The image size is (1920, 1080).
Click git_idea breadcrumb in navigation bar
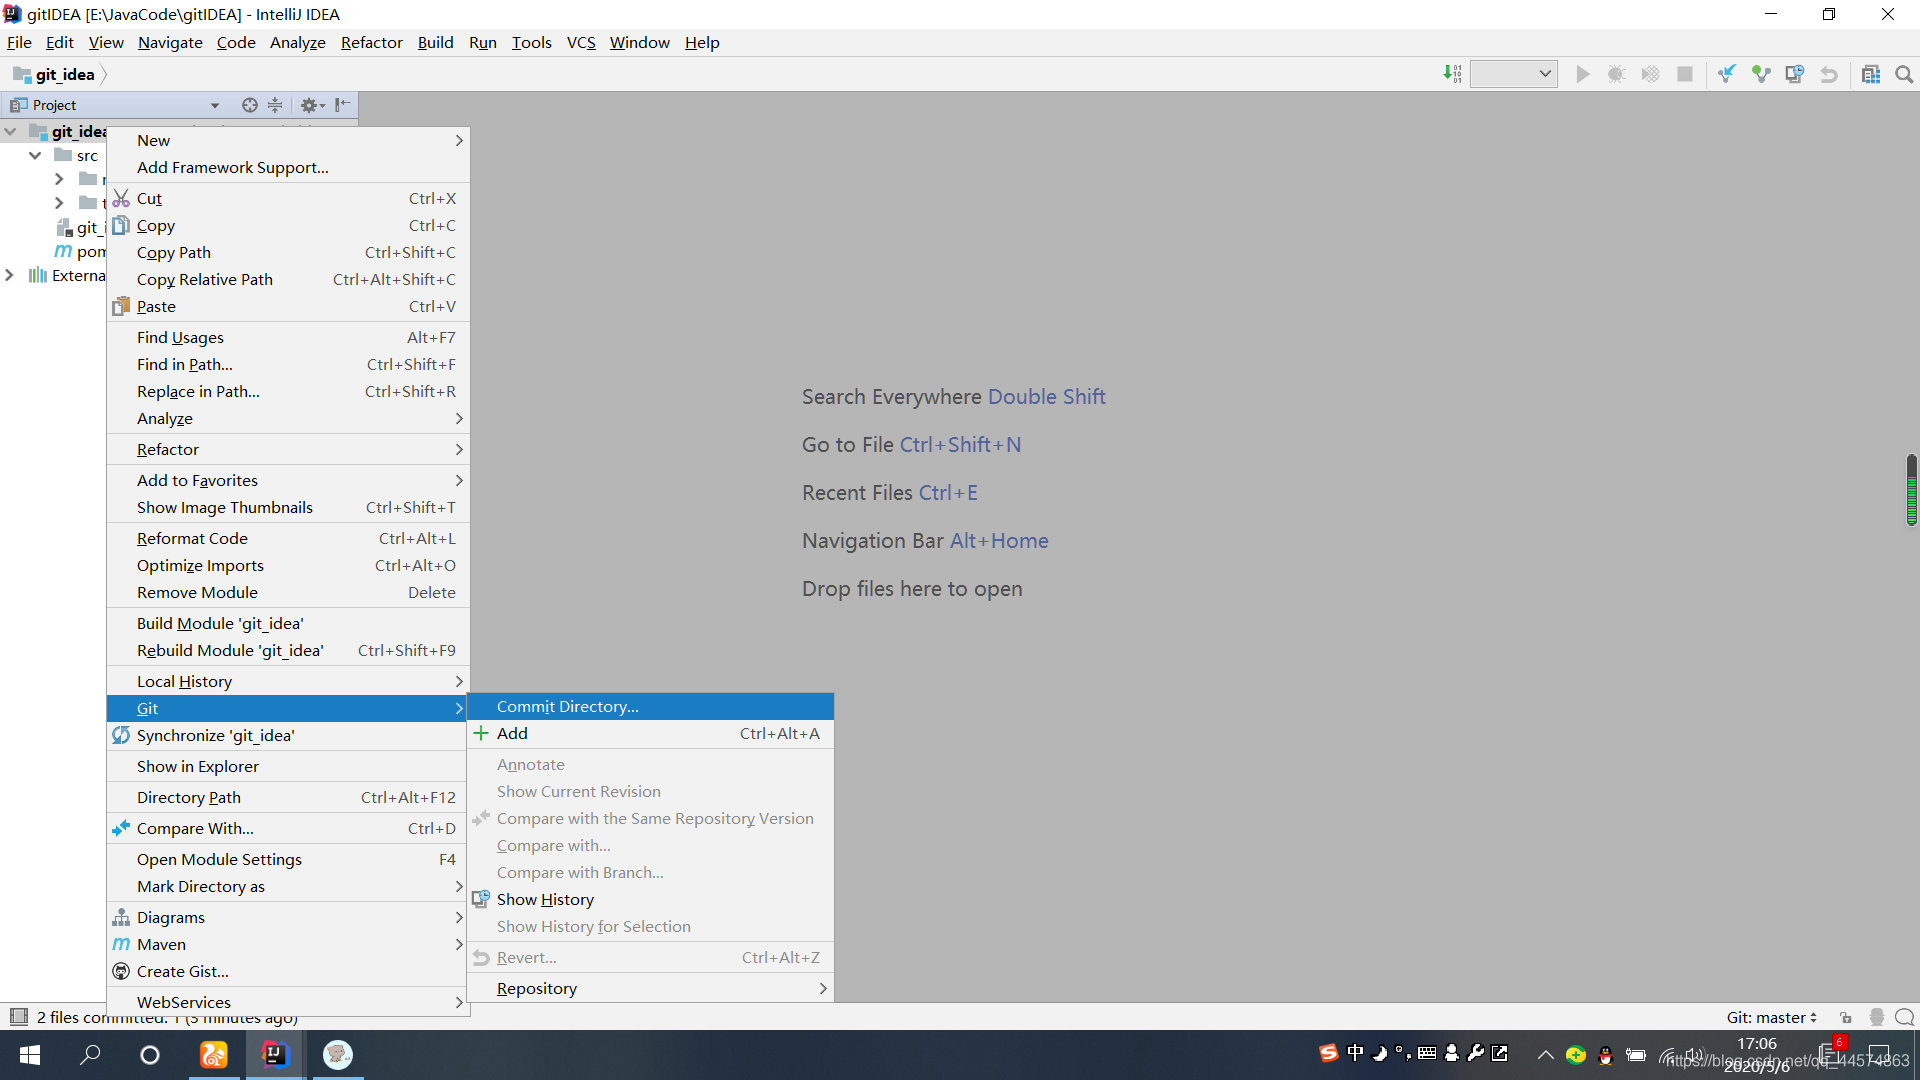(54, 74)
